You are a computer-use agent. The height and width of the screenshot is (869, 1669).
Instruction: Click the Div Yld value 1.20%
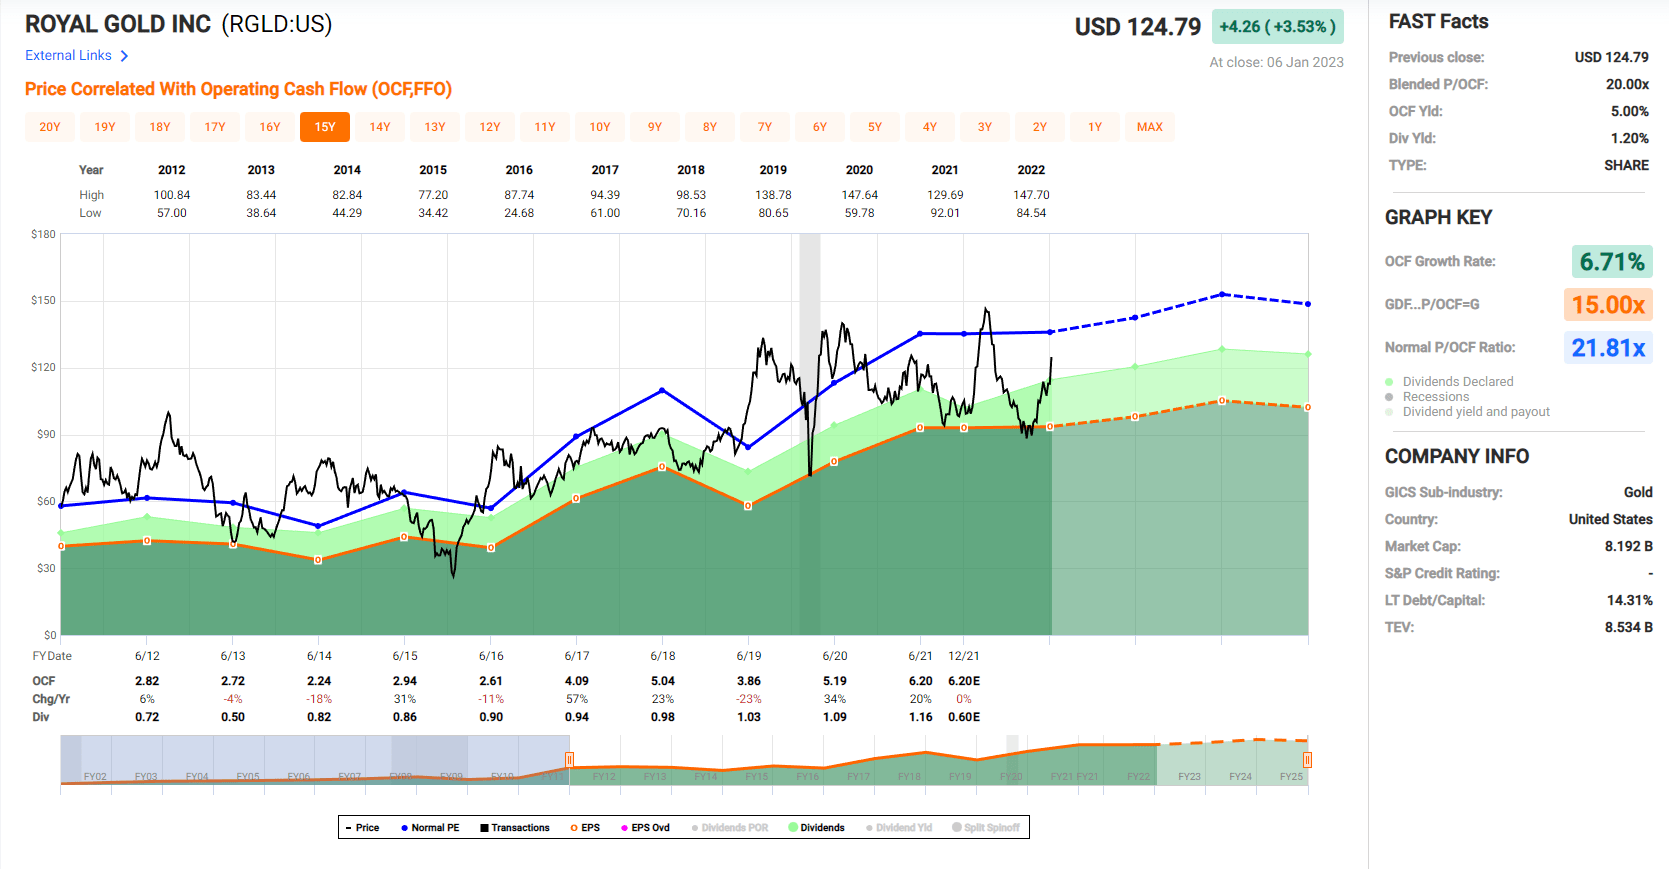pos(1629,138)
